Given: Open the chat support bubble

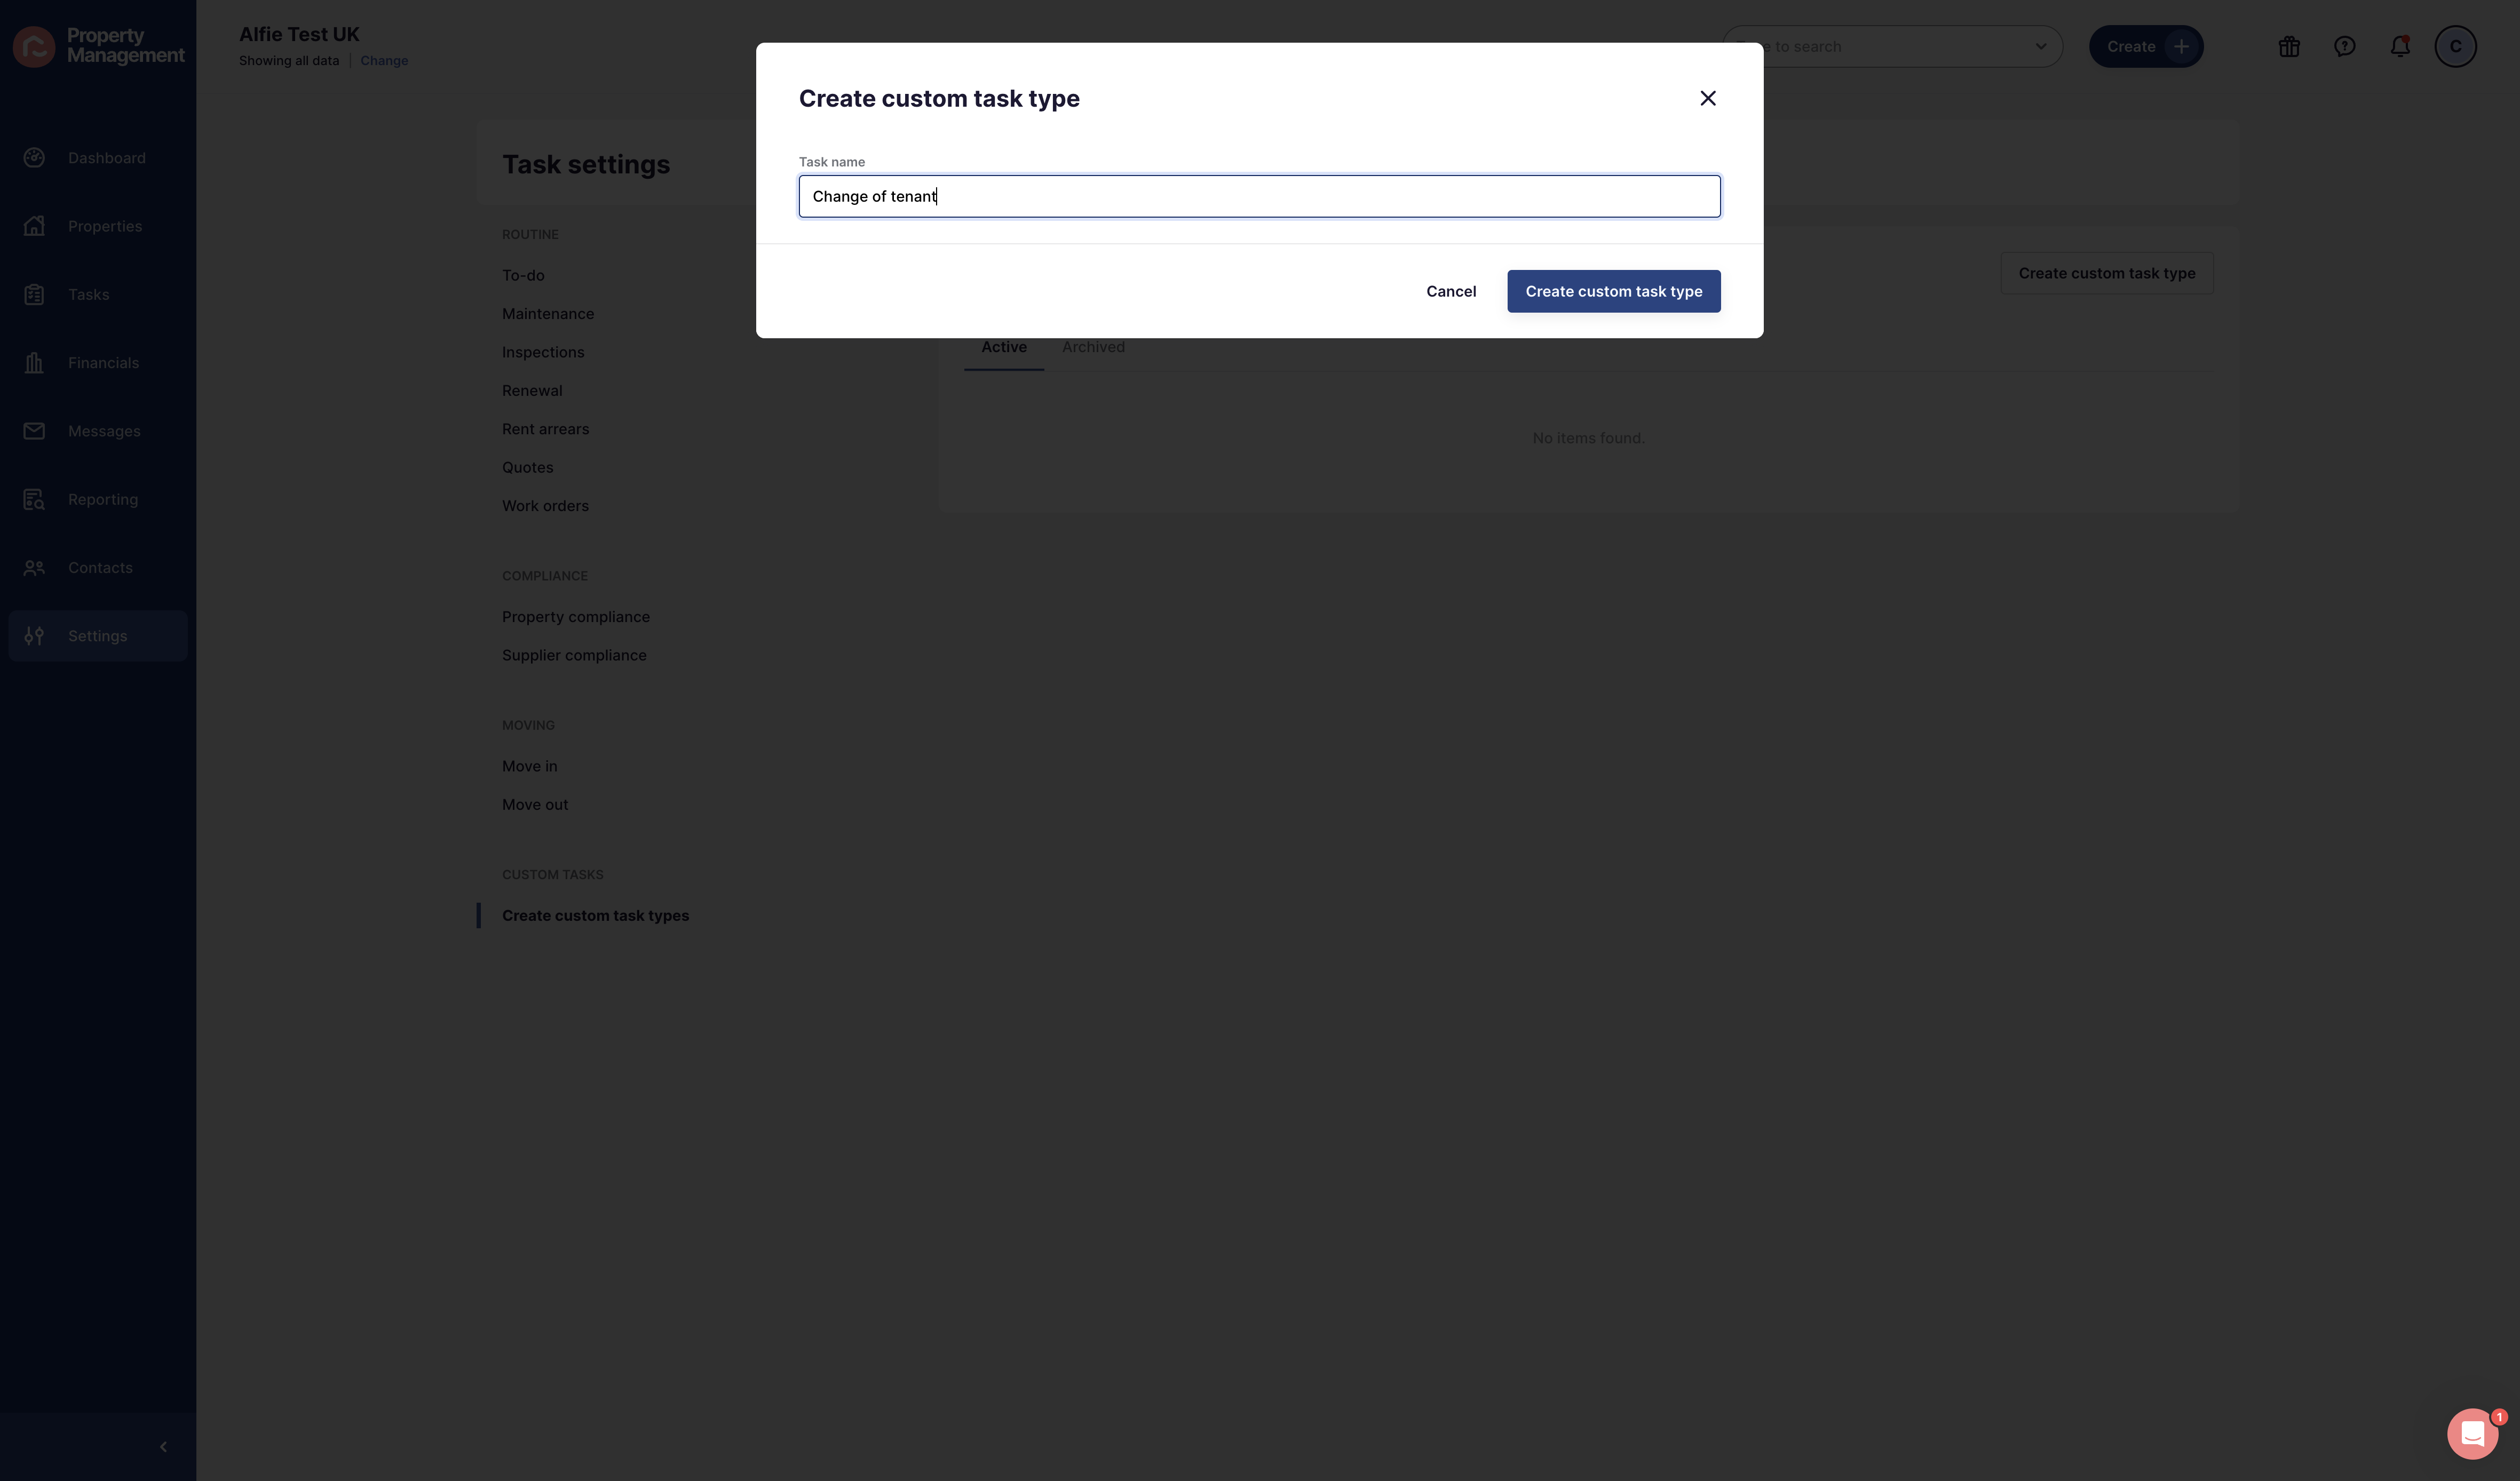Looking at the screenshot, I should [2472, 1433].
